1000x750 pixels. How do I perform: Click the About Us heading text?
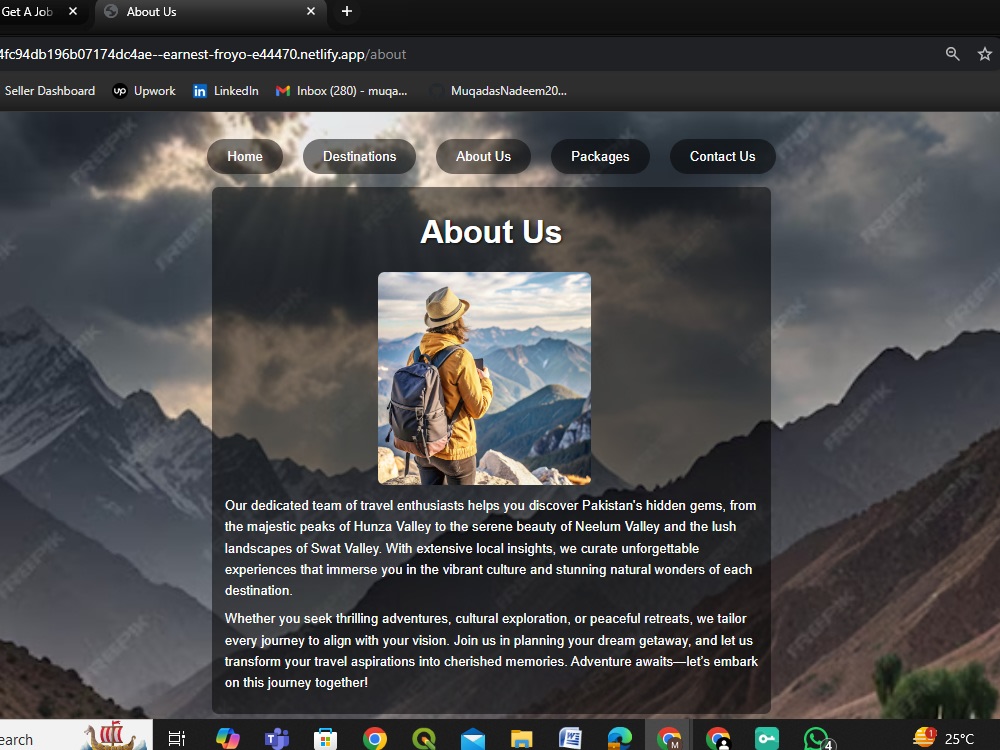click(491, 232)
